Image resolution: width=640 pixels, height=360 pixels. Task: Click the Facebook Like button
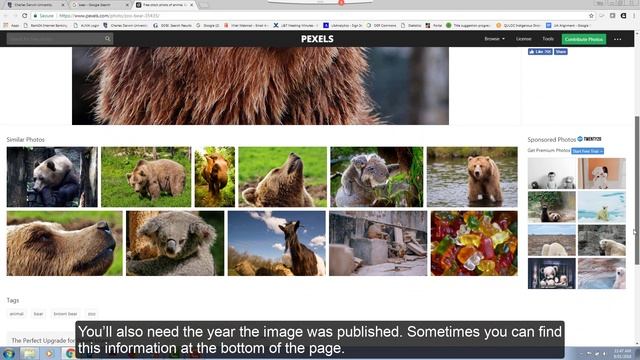click(x=540, y=52)
